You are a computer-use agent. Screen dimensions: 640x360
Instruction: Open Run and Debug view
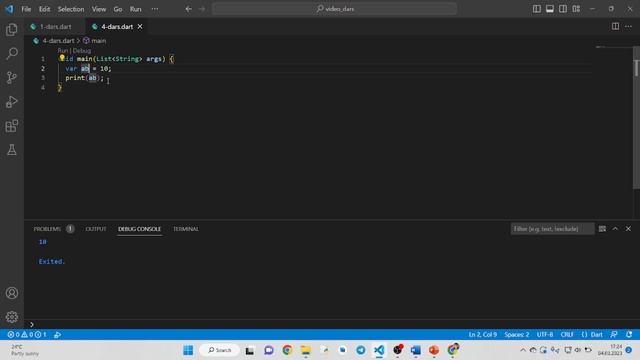[12, 101]
